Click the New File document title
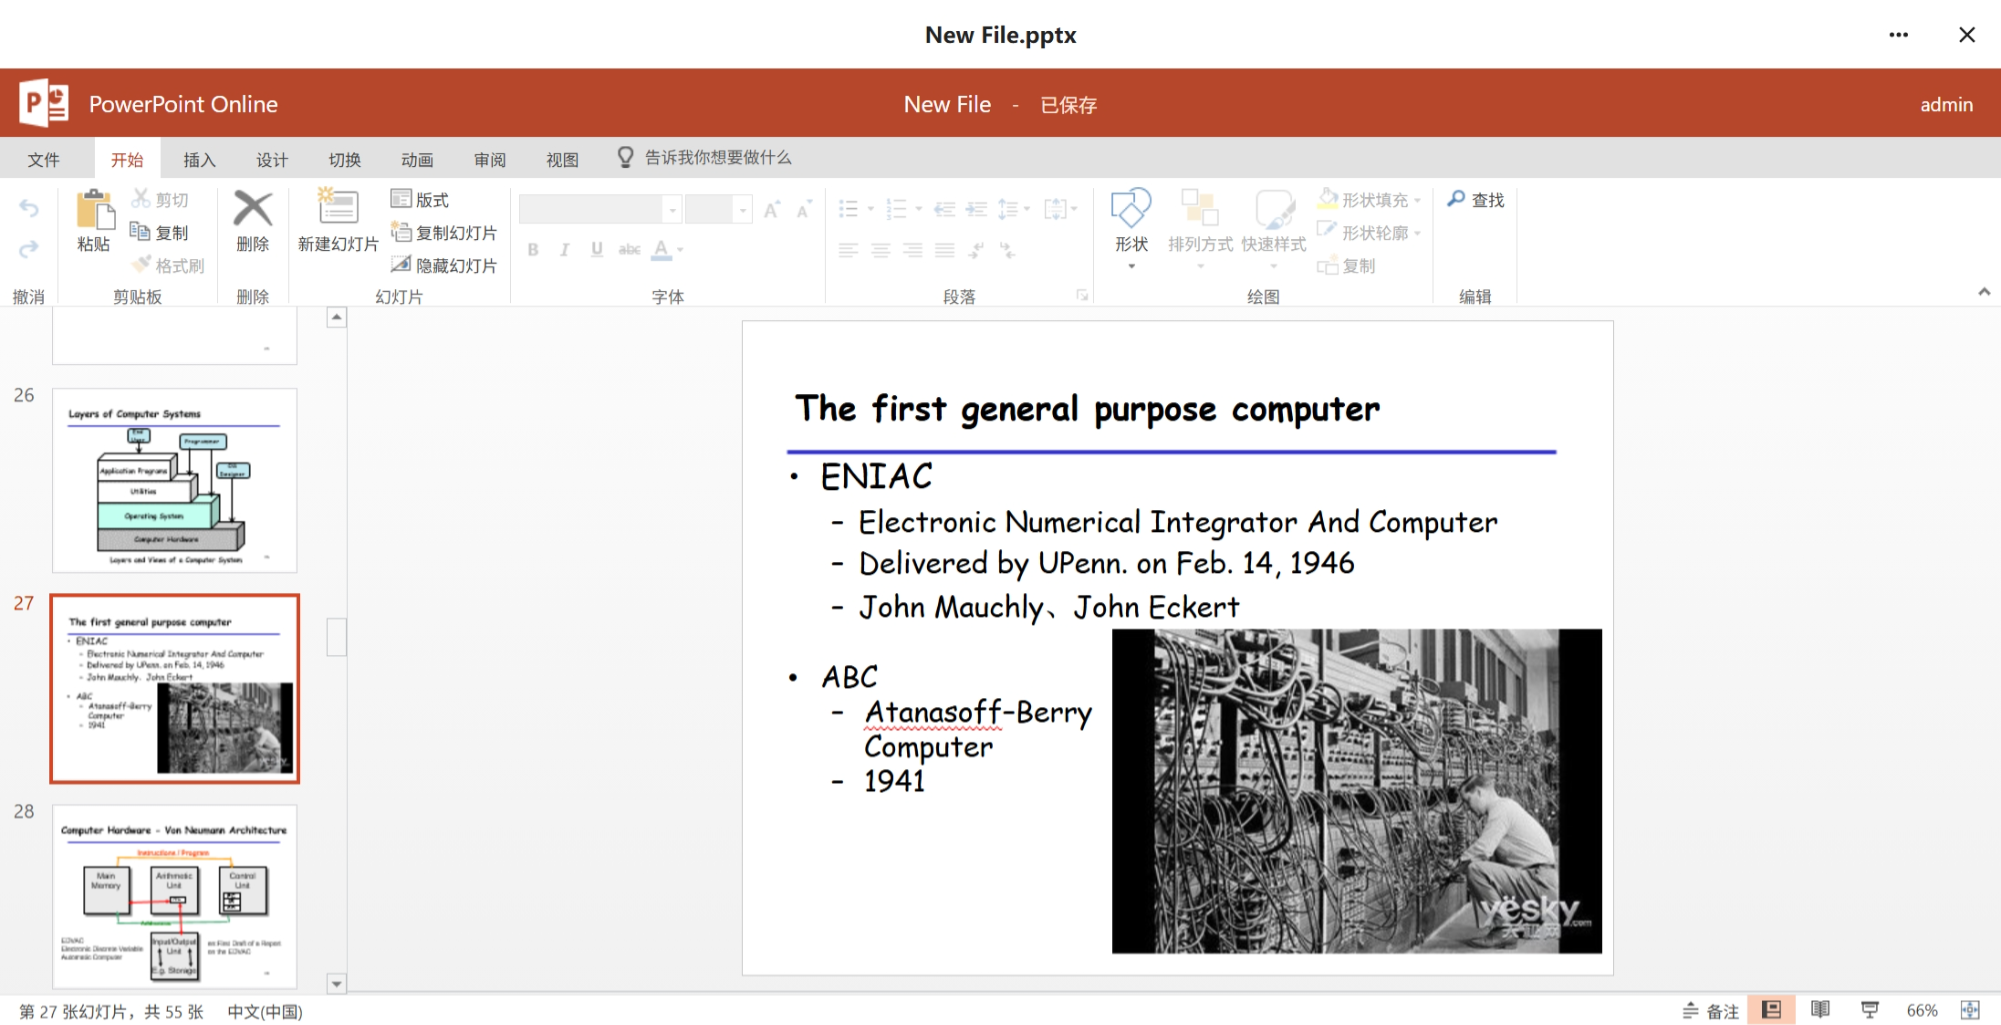The width and height of the screenshot is (2001, 1025). (947, 104)
